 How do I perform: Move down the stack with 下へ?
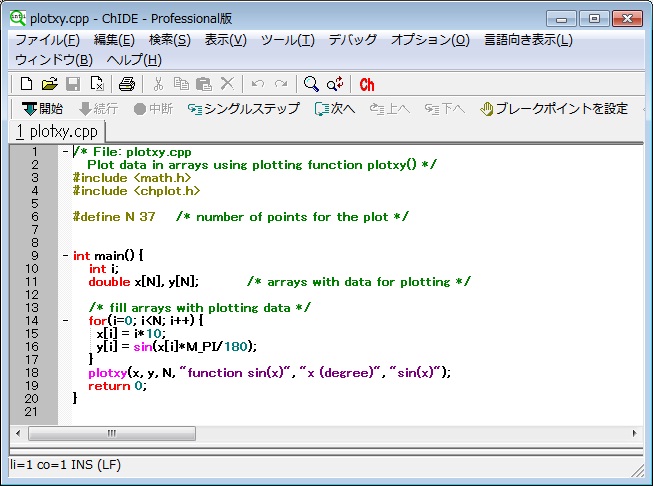(444, 109)
